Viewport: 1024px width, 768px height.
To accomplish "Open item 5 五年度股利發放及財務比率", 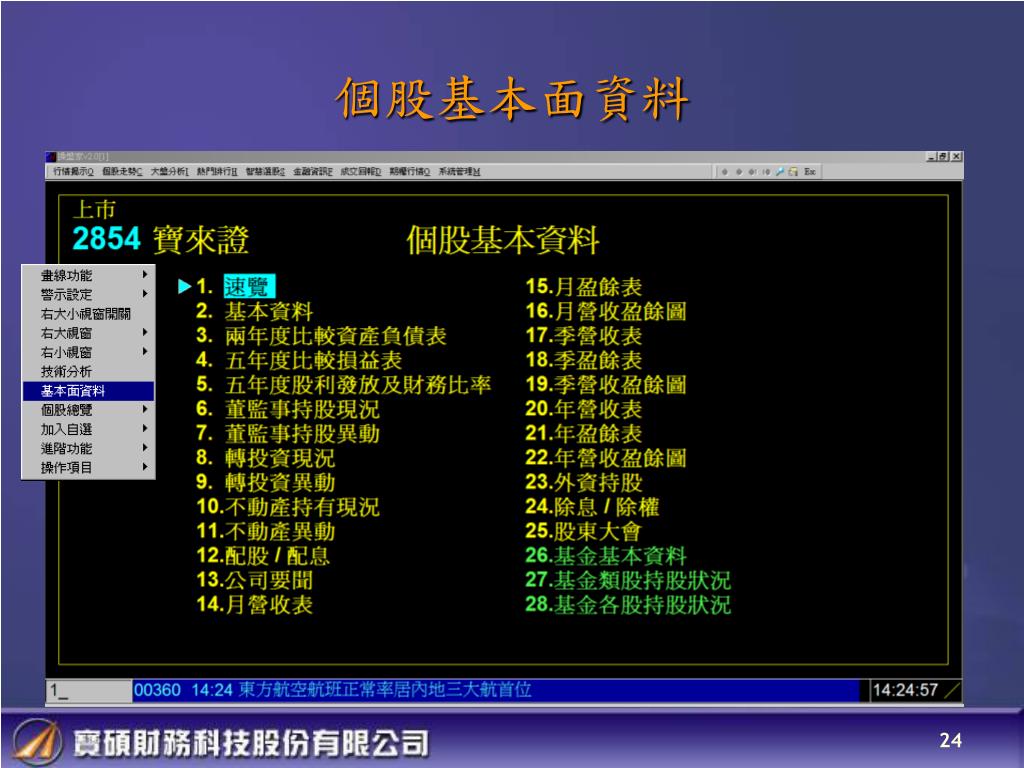I will pos(344,385).
